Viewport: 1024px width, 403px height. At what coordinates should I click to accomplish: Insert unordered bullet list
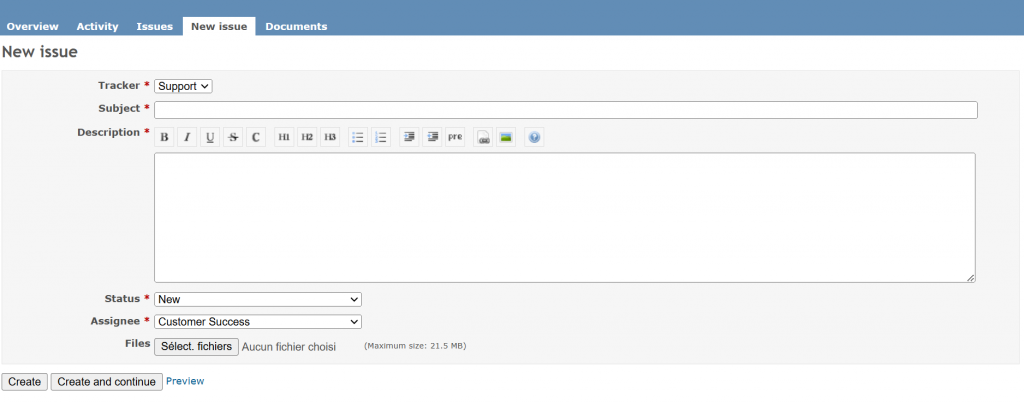[x=358, y=137]
